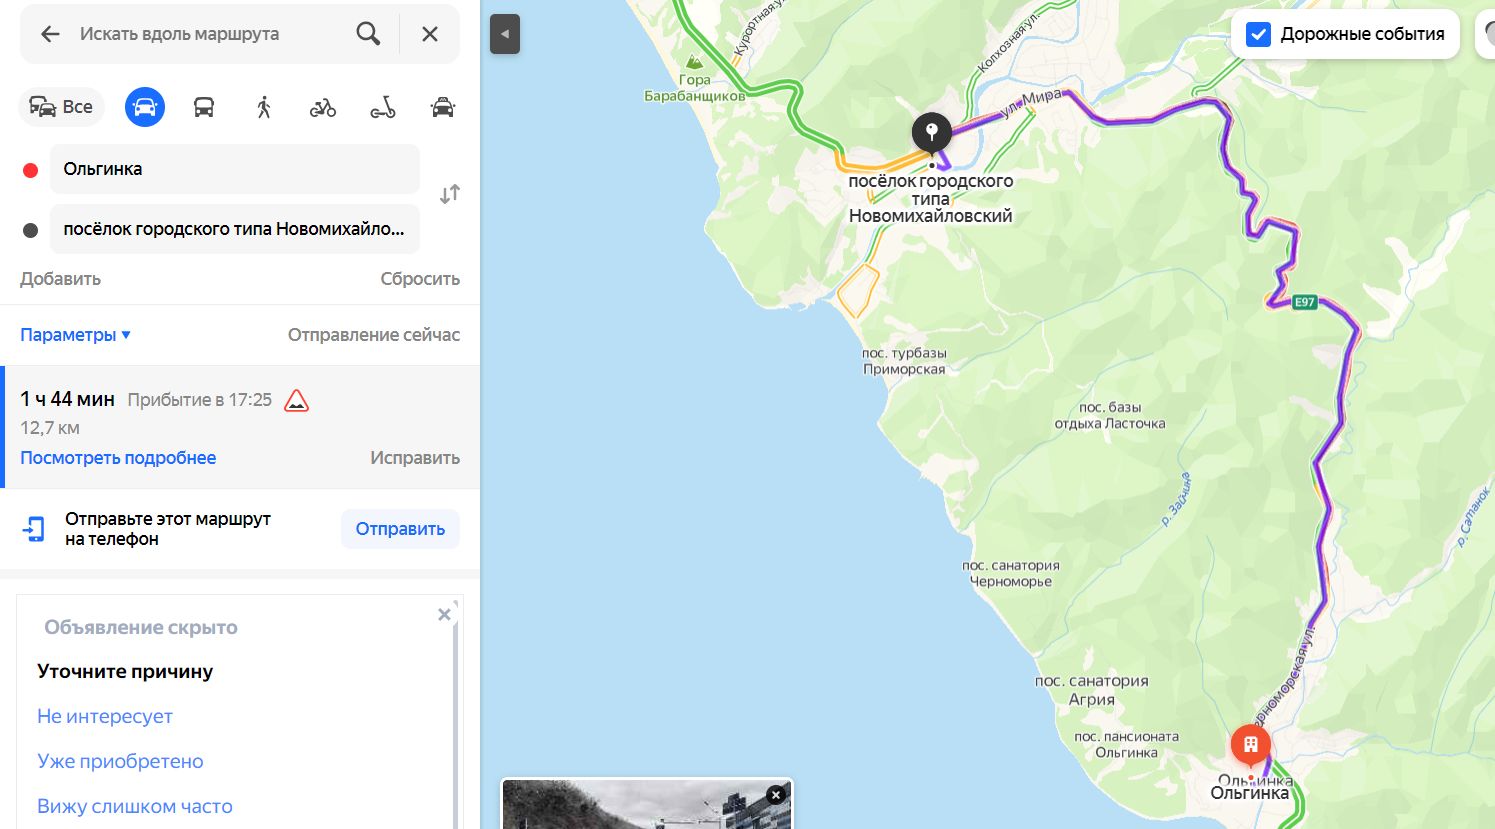1495x829 pixels.
Task: Swap origin and destination points
Action: pyautogui.click(x=450, y=194)
